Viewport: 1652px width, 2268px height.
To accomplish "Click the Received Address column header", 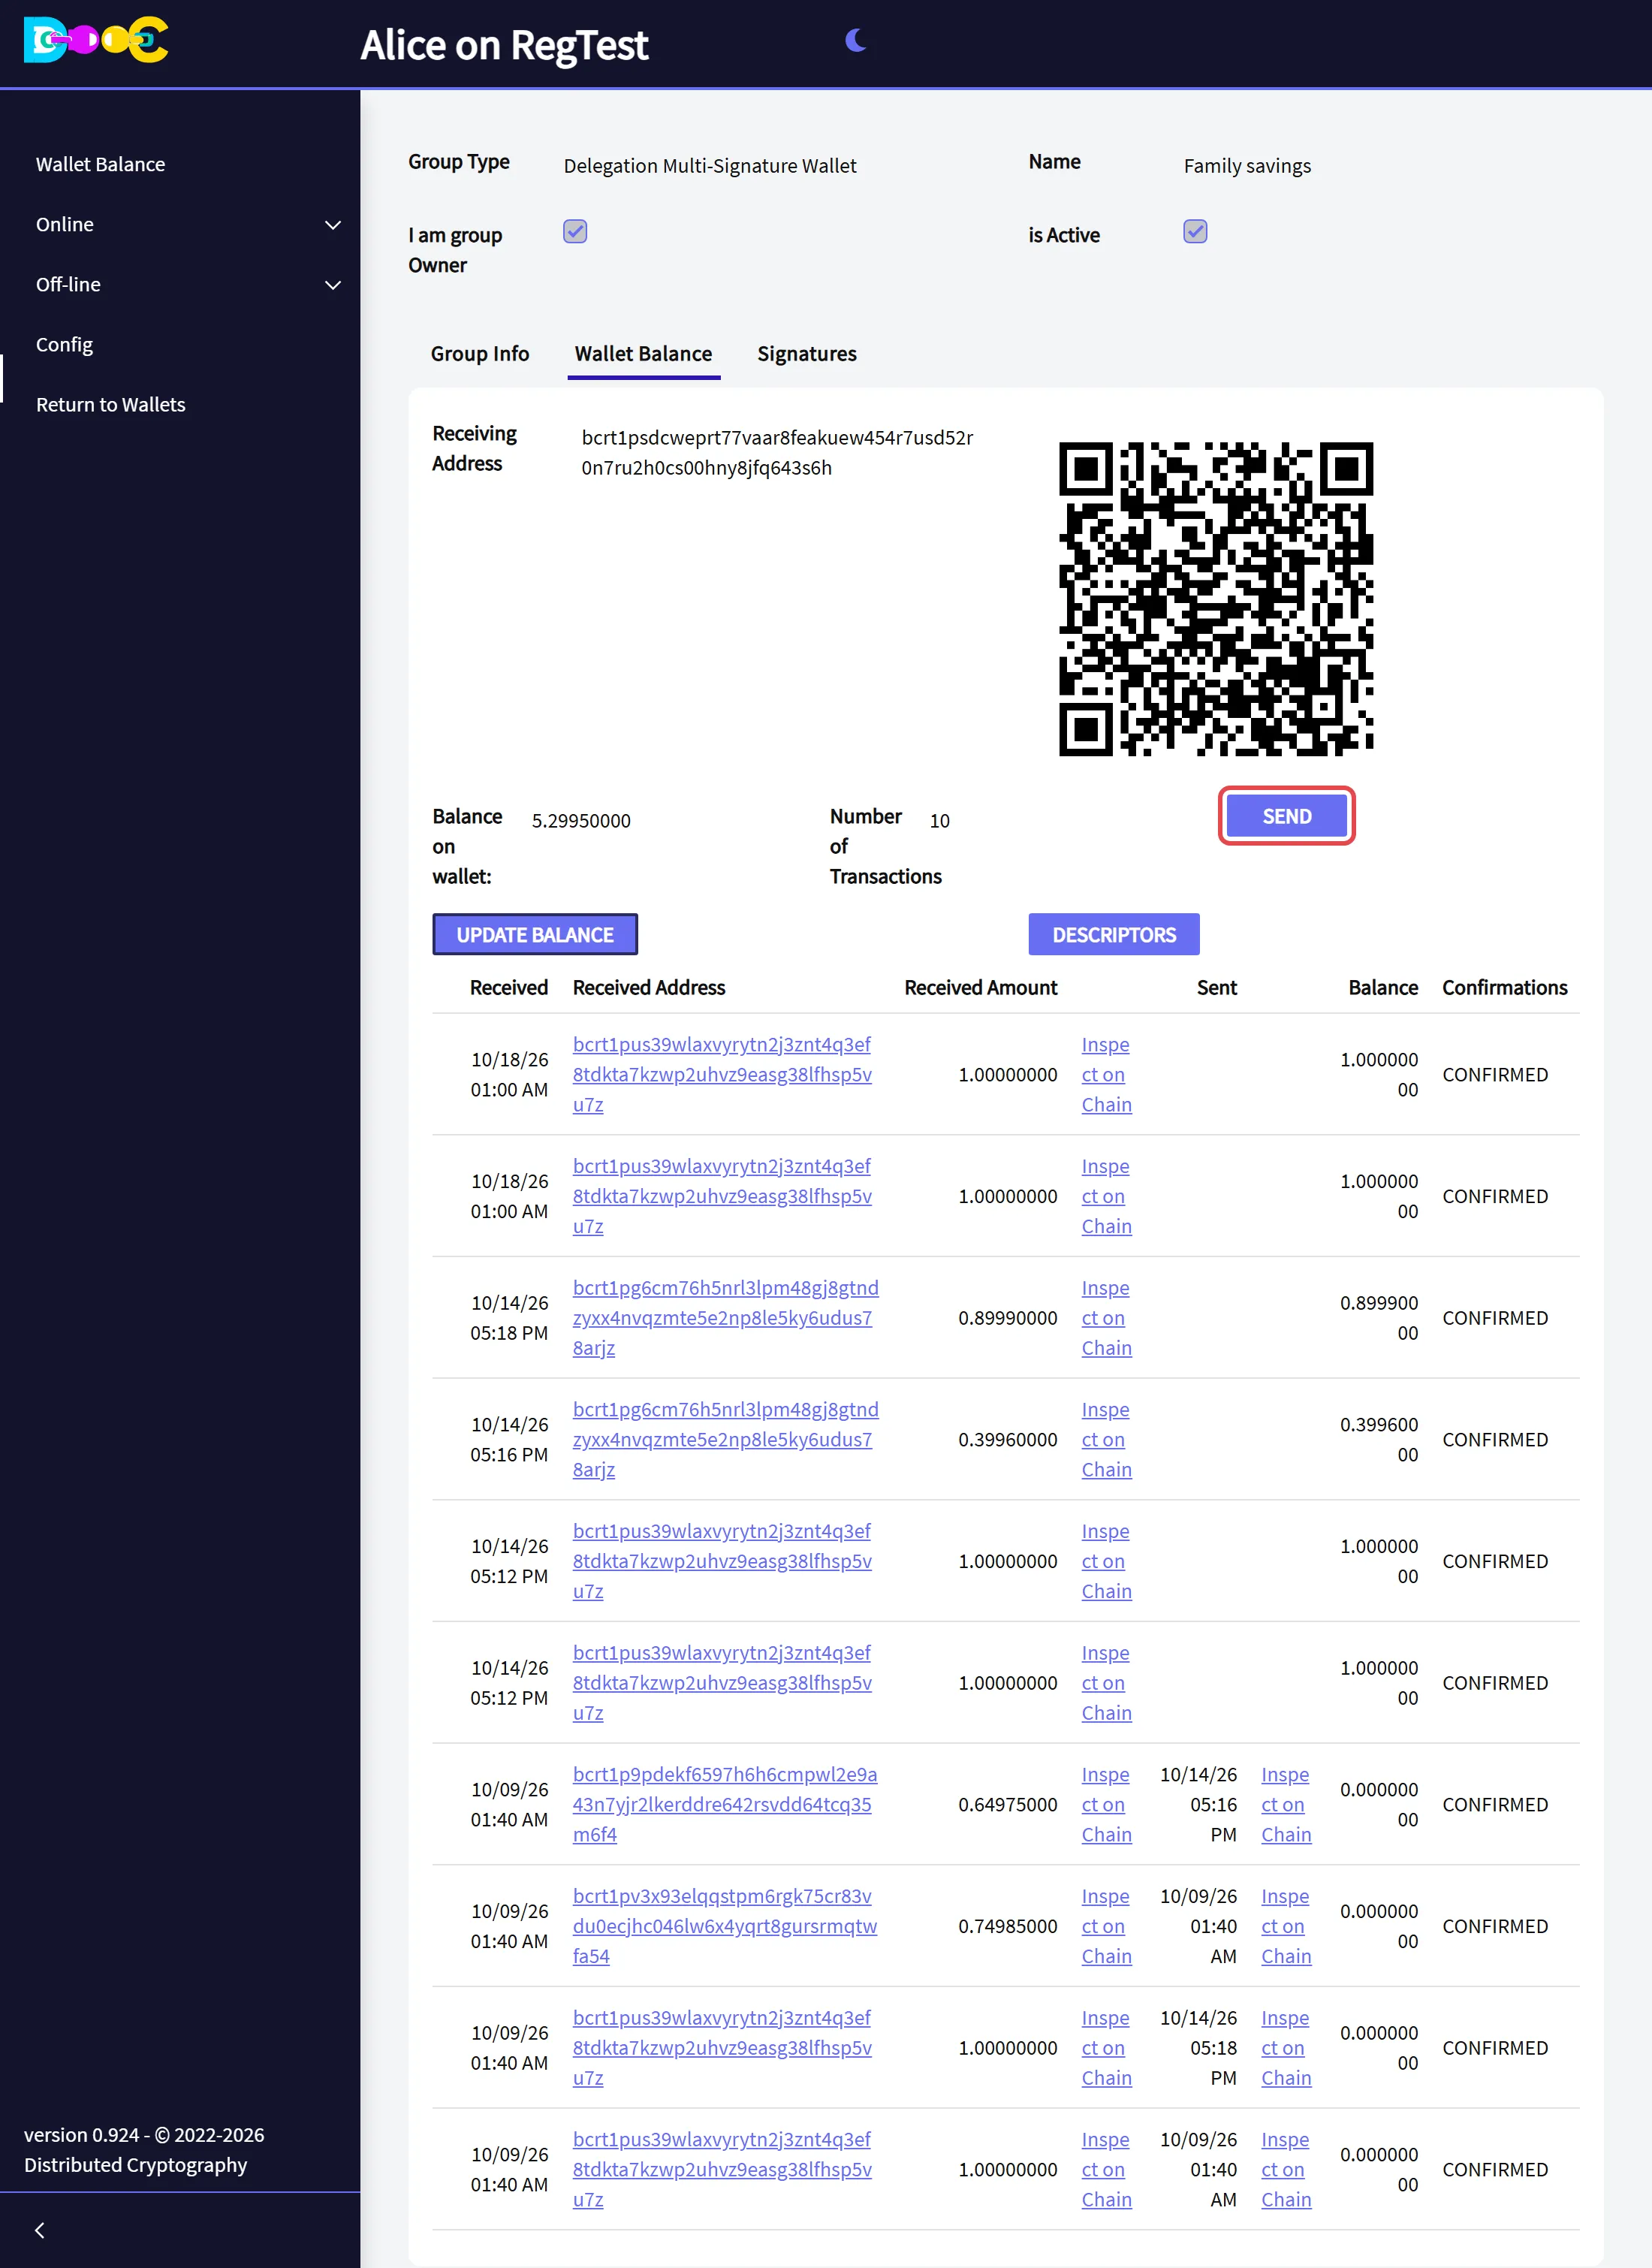I will tap(649, 987).
